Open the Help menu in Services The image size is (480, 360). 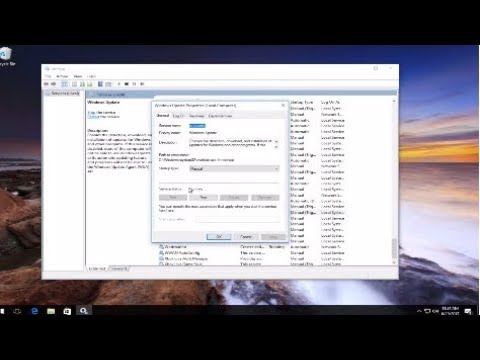coord(91,76)
